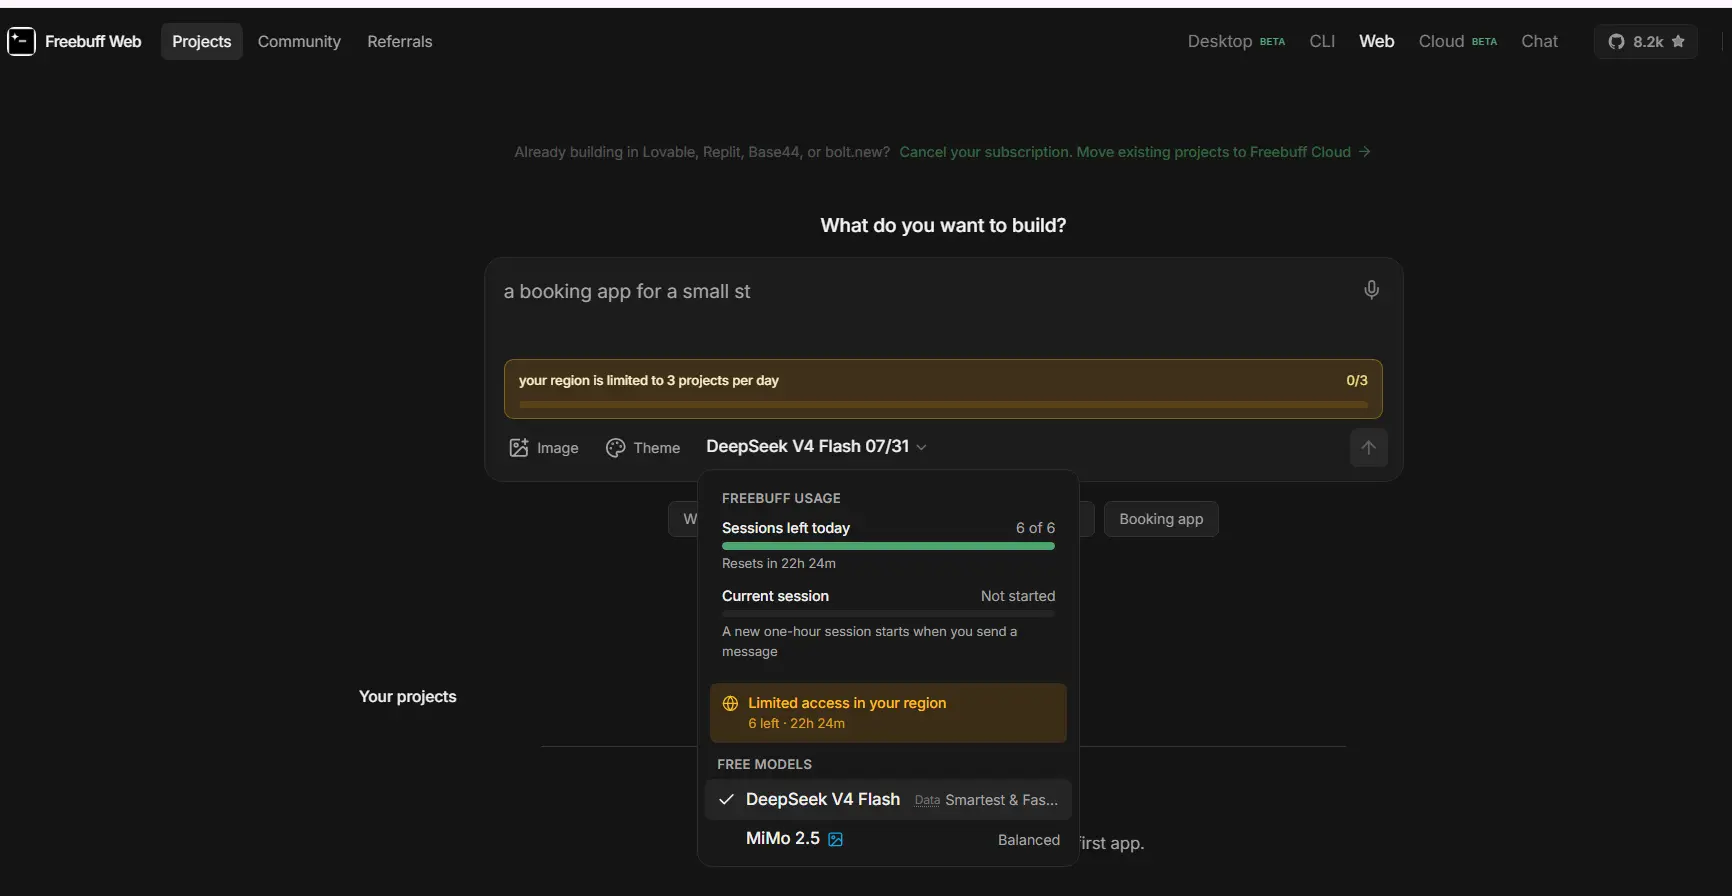Switch to the CLI product
Viewport: 1732px width, 896px height.
click(x=1322, y=41)
